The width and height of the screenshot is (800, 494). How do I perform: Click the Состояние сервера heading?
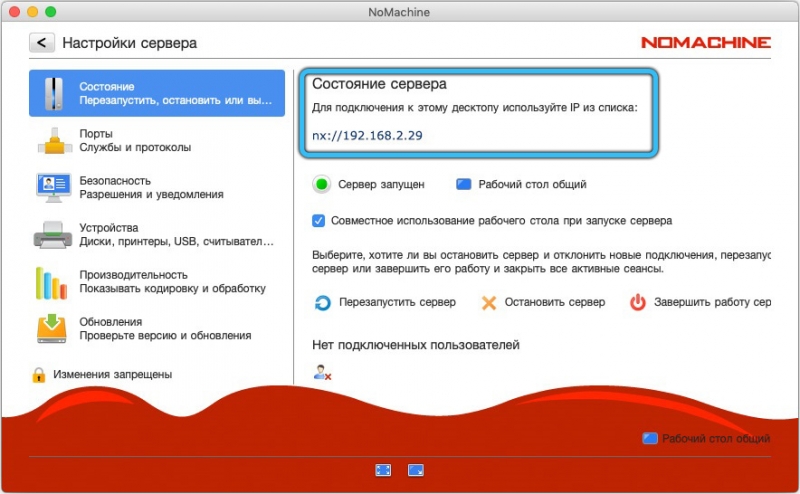click(x=379, y=84)
